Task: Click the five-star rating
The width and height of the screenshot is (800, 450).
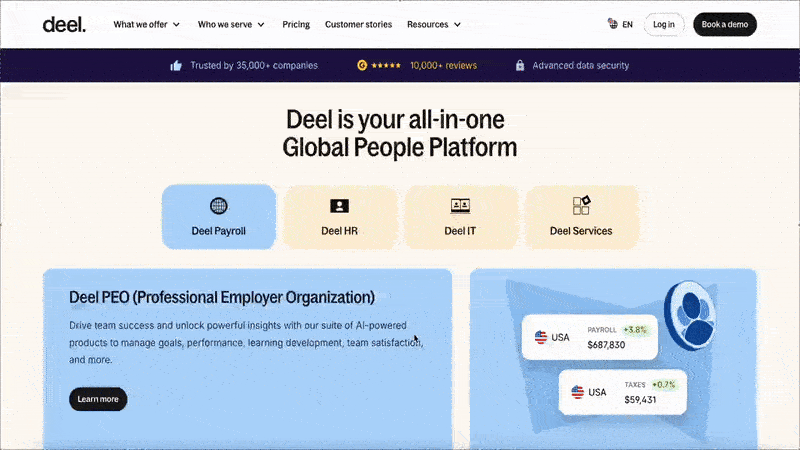Action: click(386, 65)
